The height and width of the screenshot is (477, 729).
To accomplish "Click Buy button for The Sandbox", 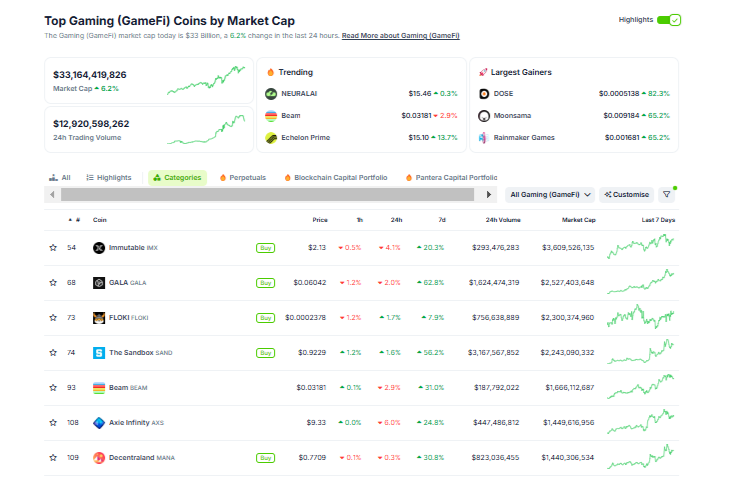I will pos(265,353).
